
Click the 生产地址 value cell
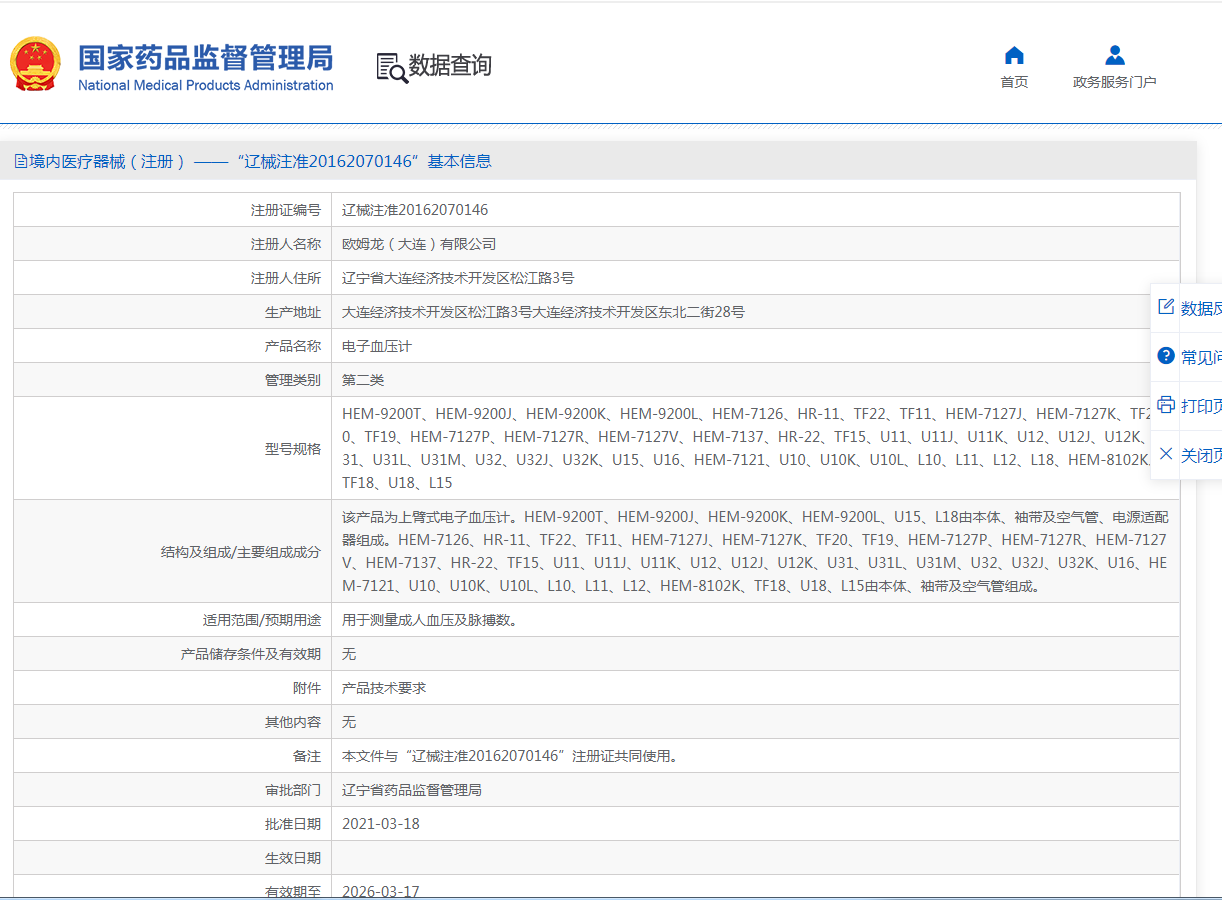click(x=755, y=312)
